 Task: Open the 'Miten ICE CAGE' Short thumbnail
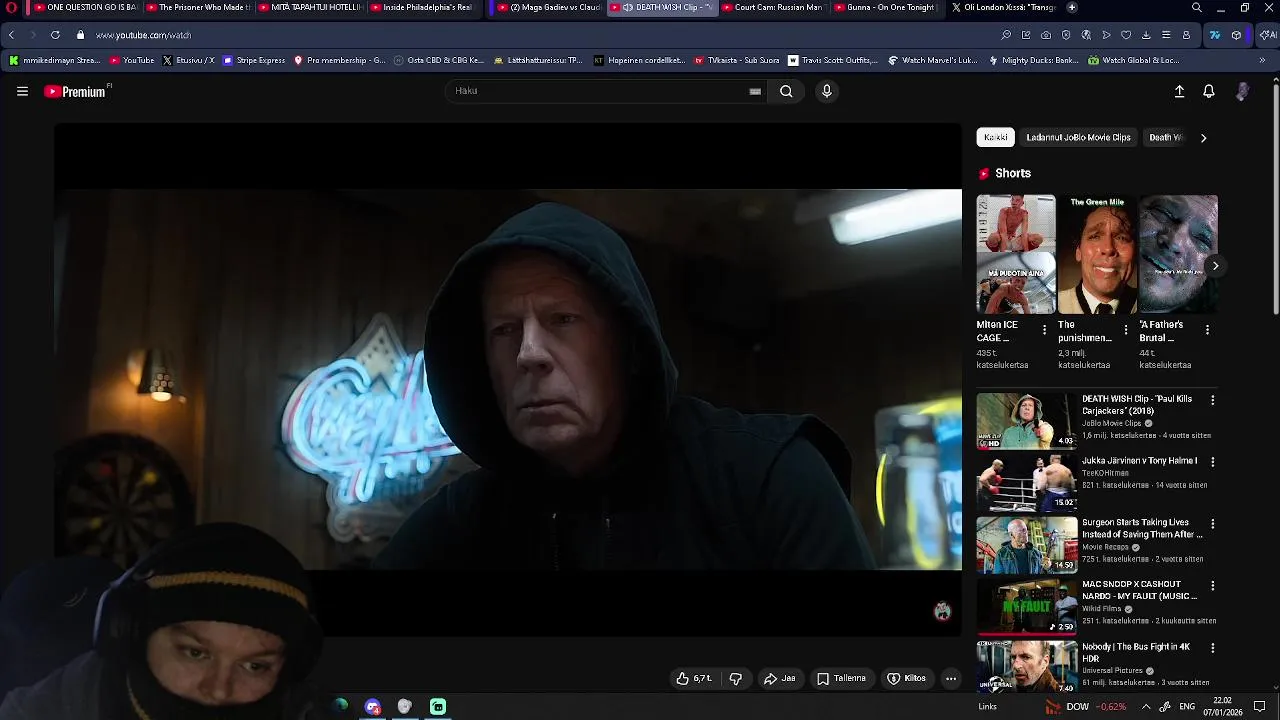point(1016,254)
